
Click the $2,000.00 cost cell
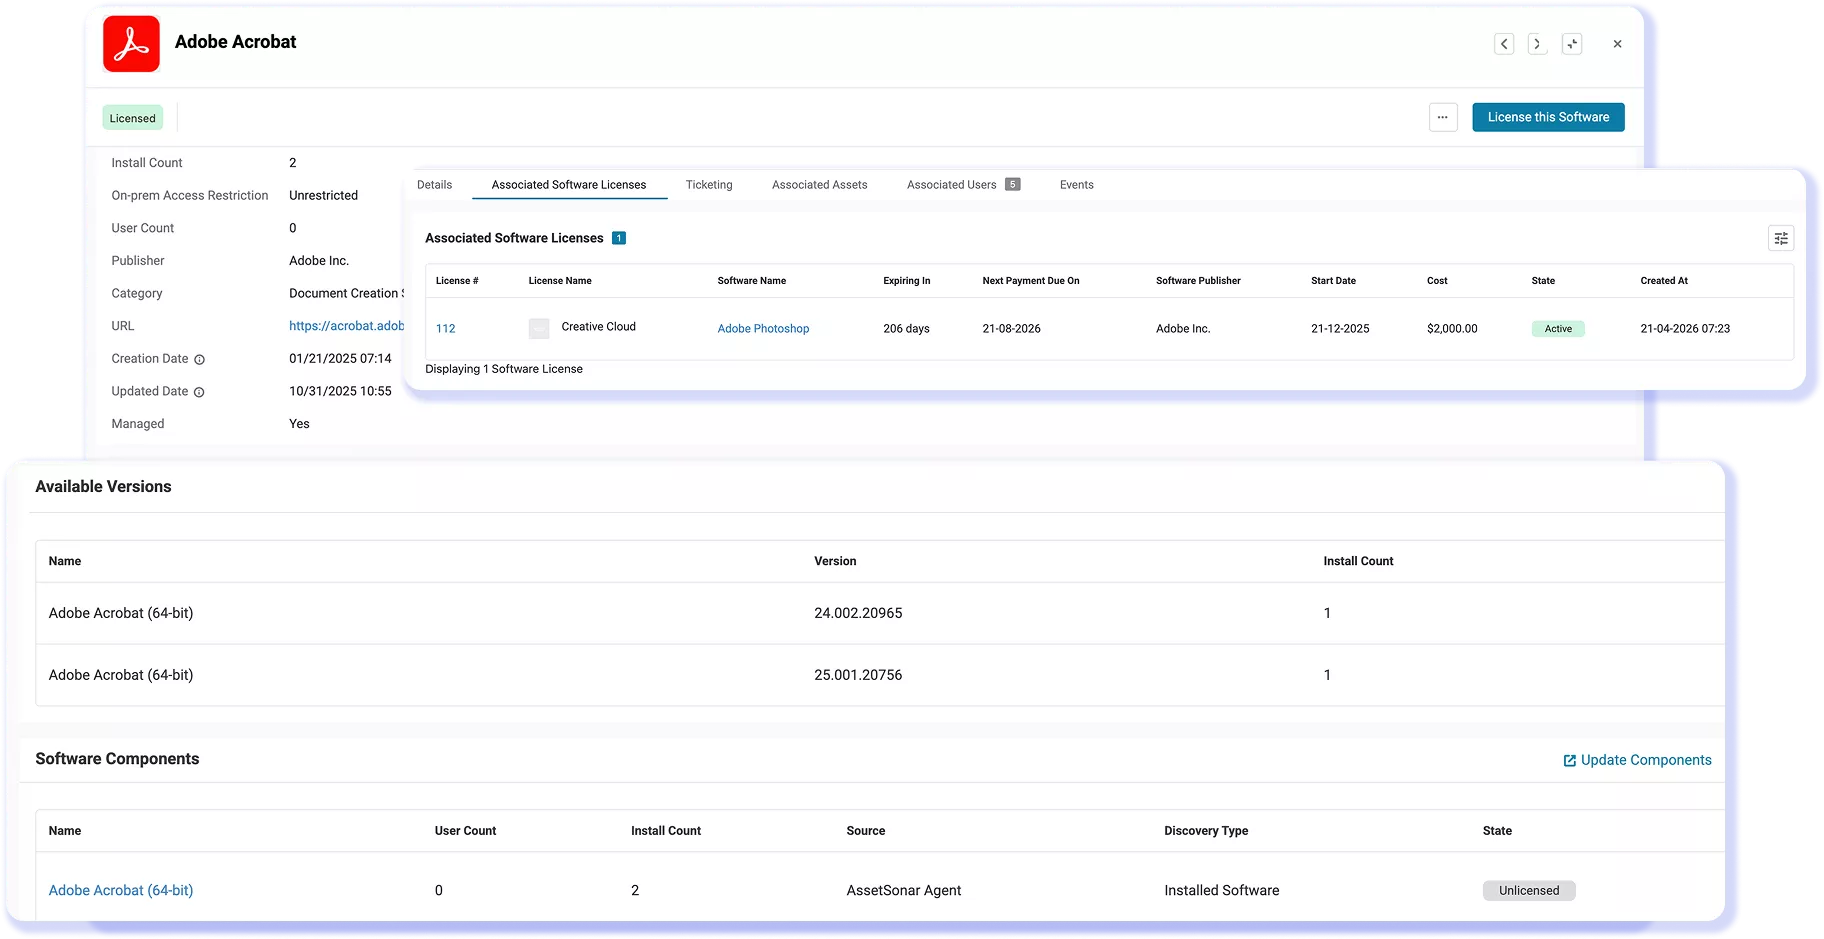pyautogui.click(x=1452, y=329)
